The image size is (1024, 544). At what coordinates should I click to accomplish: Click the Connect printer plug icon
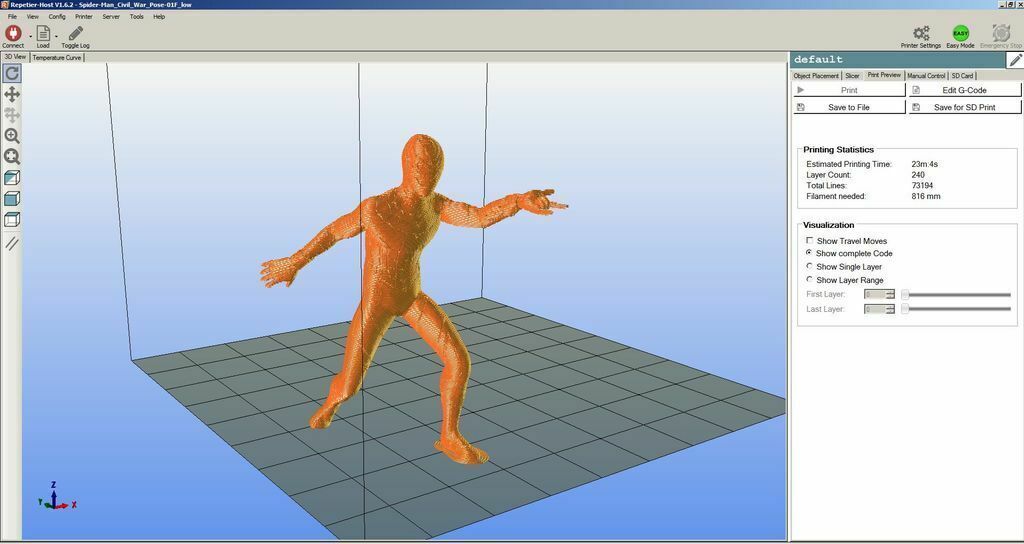point(13,33)
